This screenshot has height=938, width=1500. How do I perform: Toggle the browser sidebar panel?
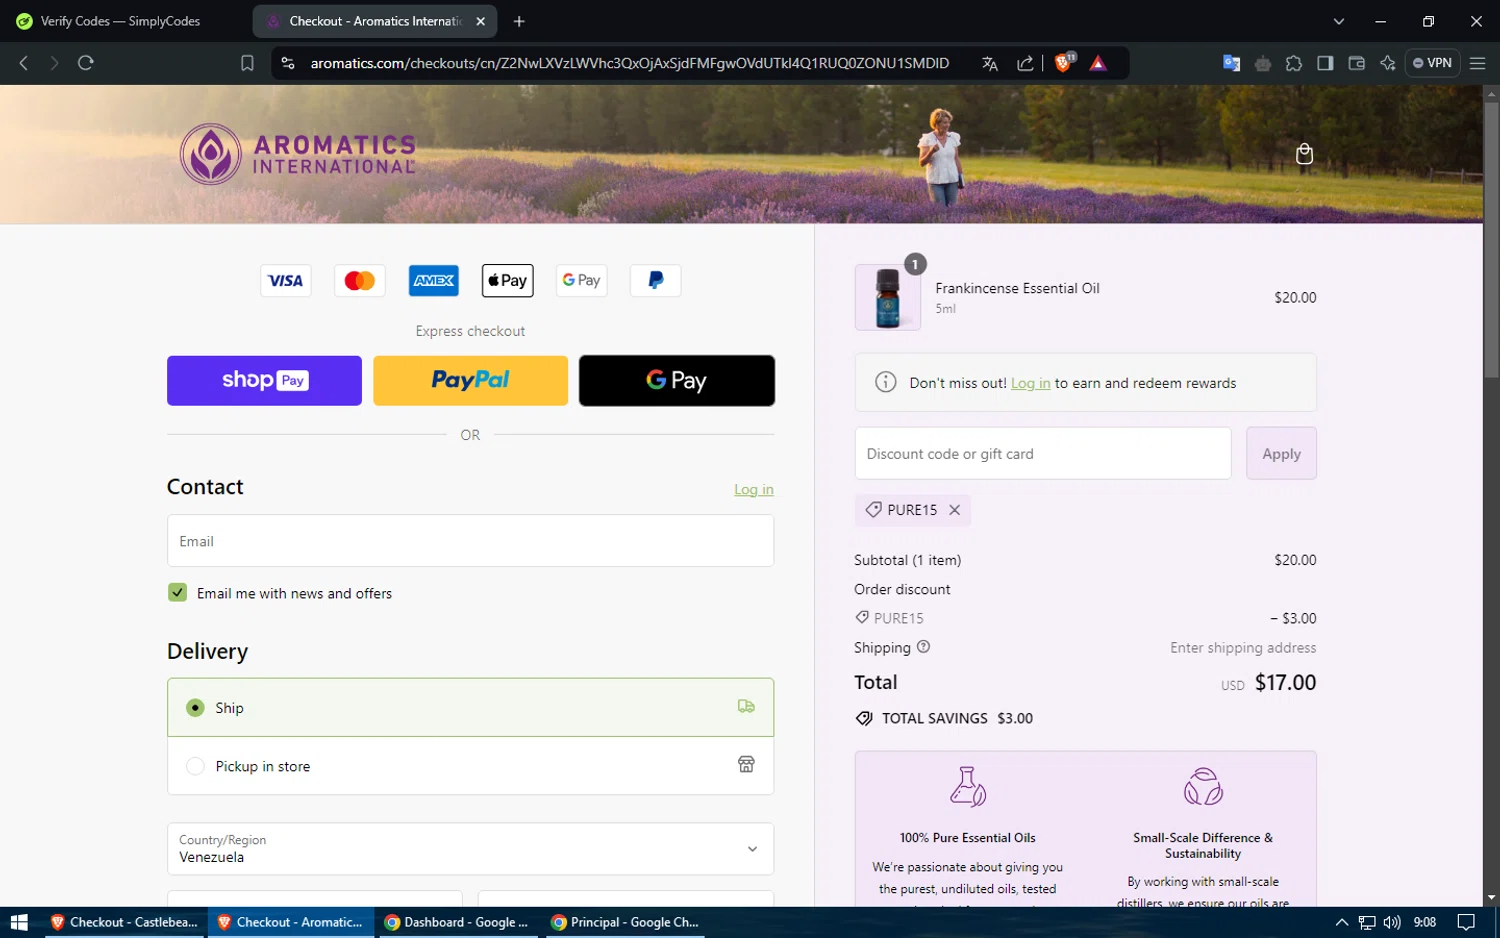(1325, 63)
